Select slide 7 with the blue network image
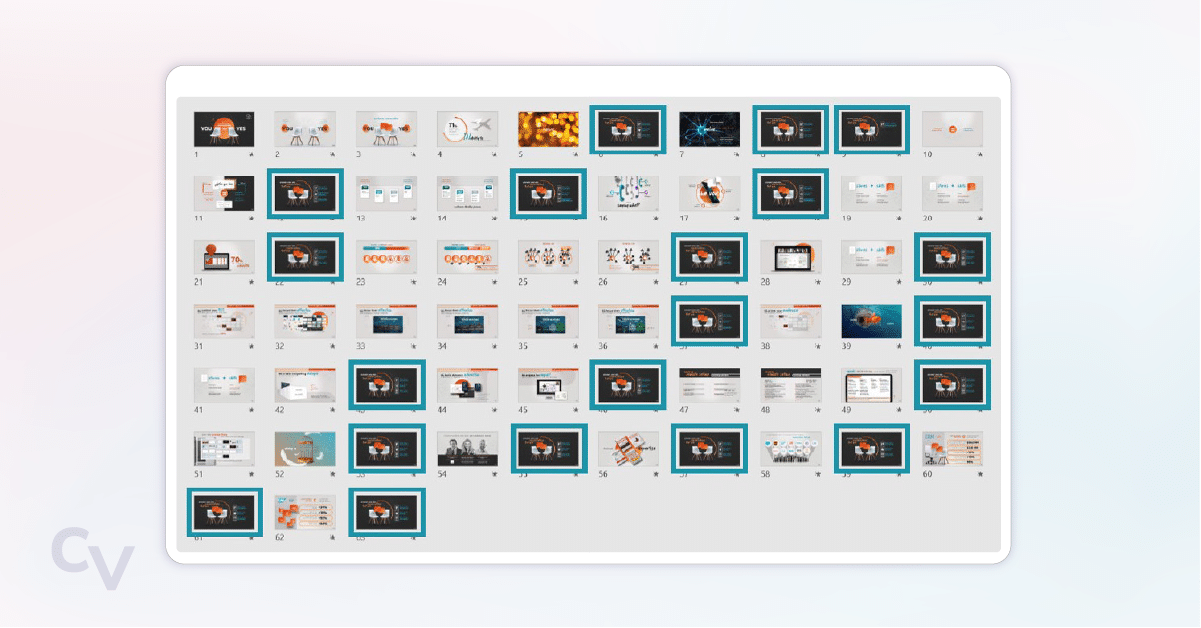Screen dimensions: 1201x628 click(x=709, y=129)
